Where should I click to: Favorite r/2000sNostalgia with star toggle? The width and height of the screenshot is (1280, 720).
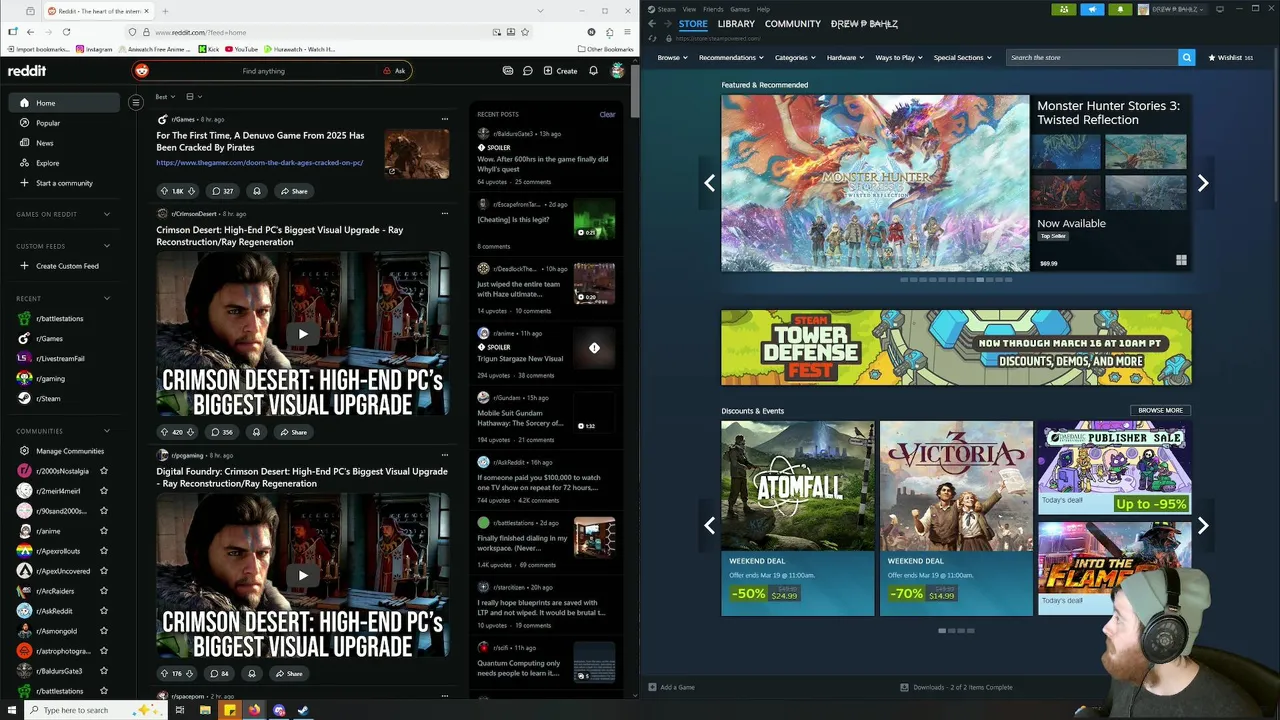click(x=104, y=471)
